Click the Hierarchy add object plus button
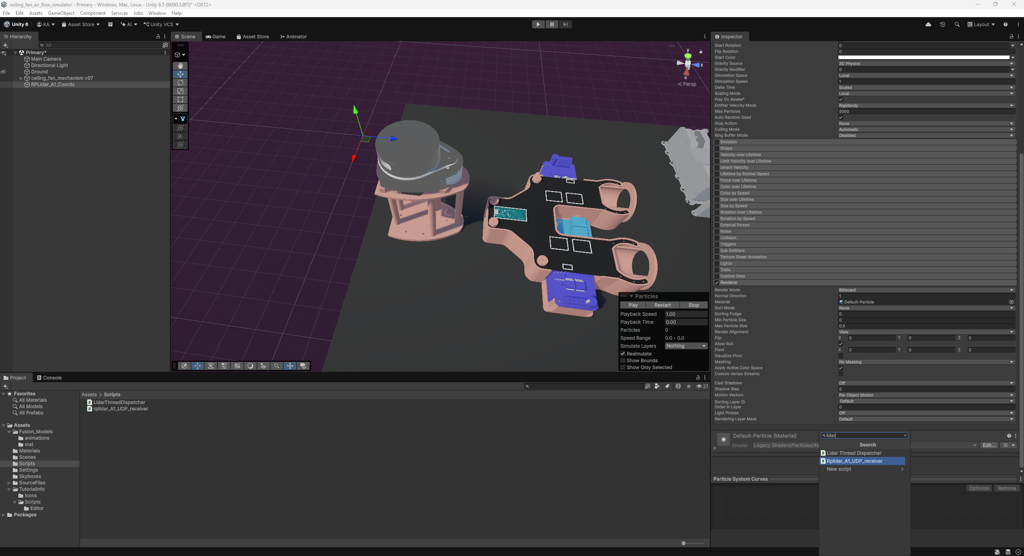This screenshot has height=556, width=1024. [5, 45]
